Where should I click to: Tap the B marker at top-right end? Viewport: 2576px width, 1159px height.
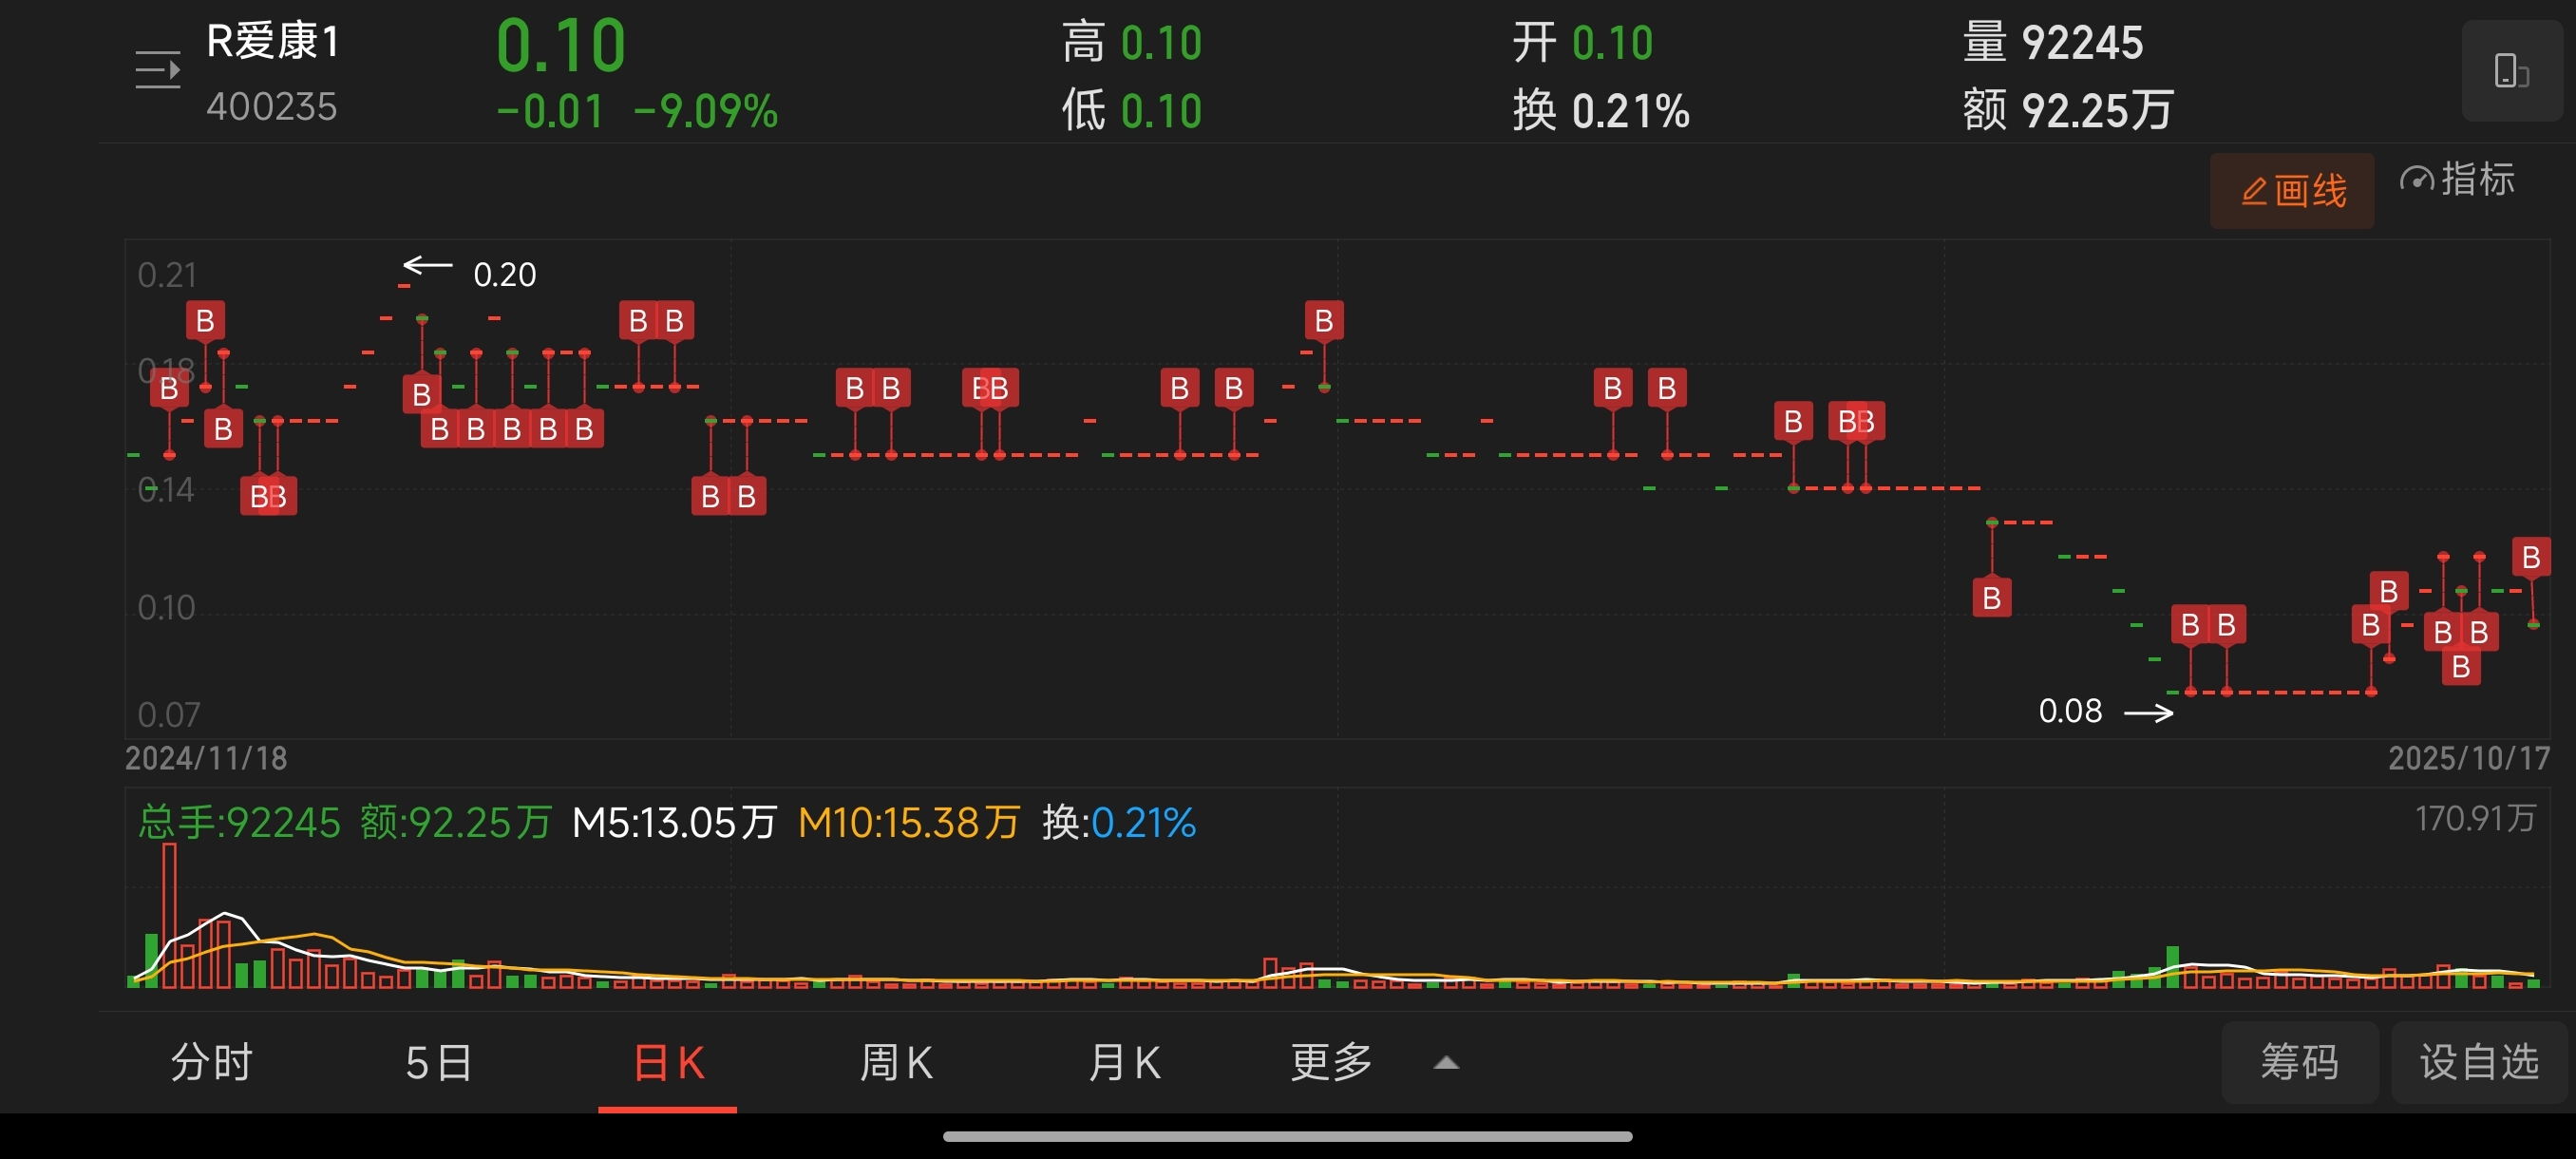click(x=2530, y=557)
